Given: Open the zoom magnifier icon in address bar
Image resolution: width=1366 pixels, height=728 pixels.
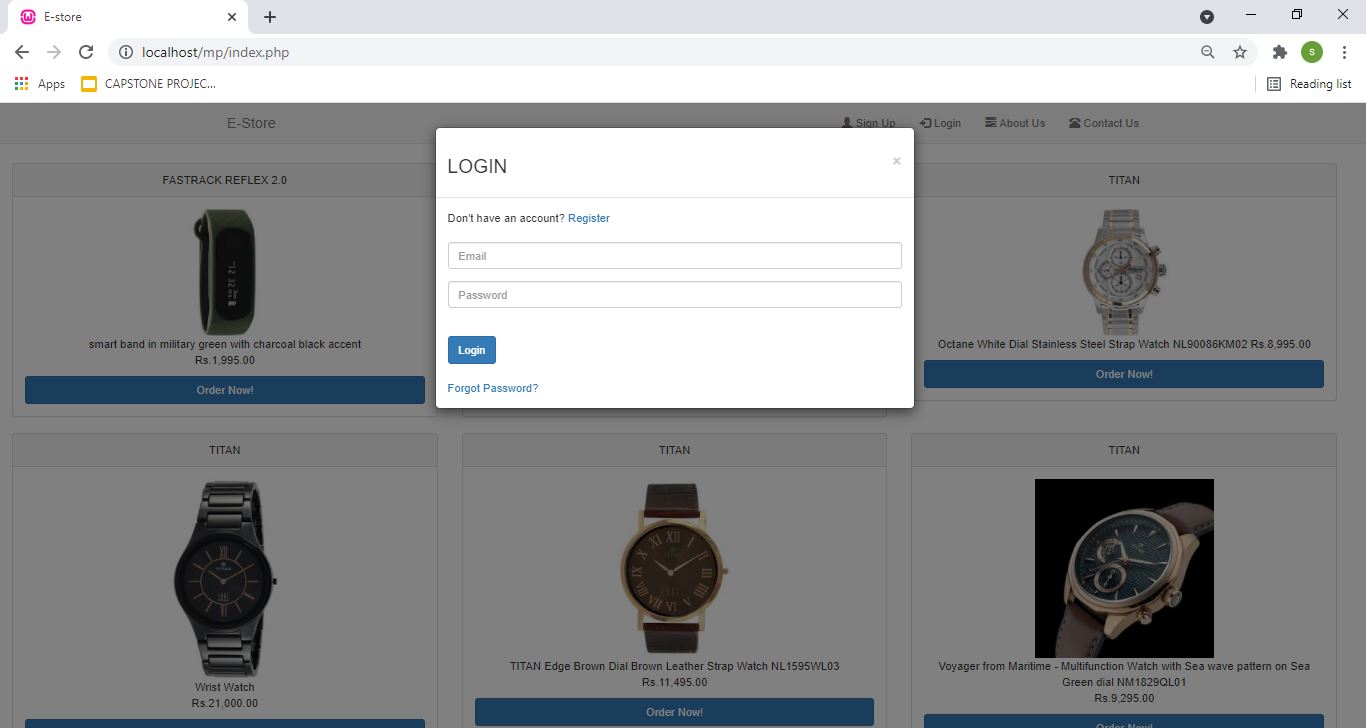Looking at the screenshot, I should pos(1208,52).
